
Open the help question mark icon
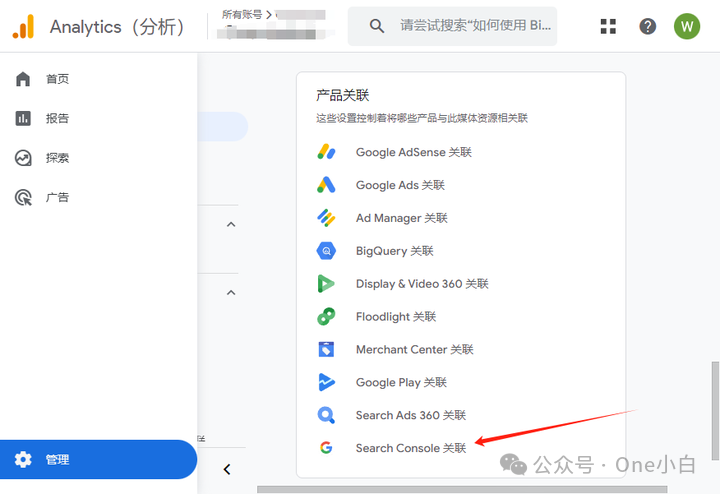[x=647, y=26]
